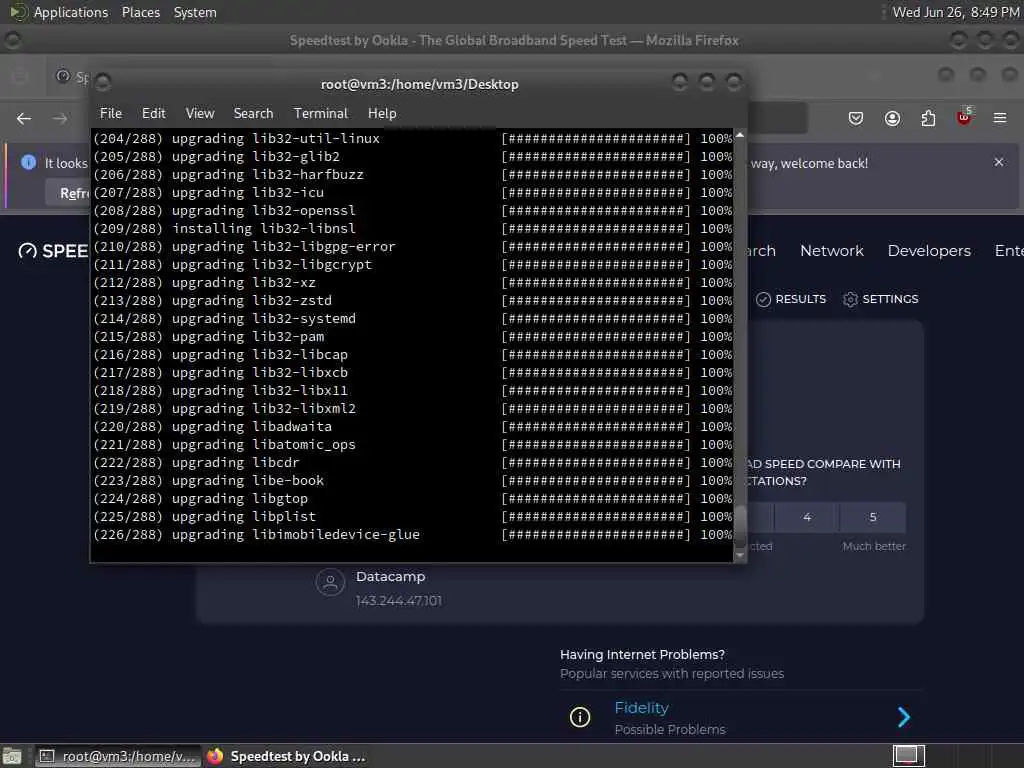Select rating 5 Much better in survey

pos(873,517)
